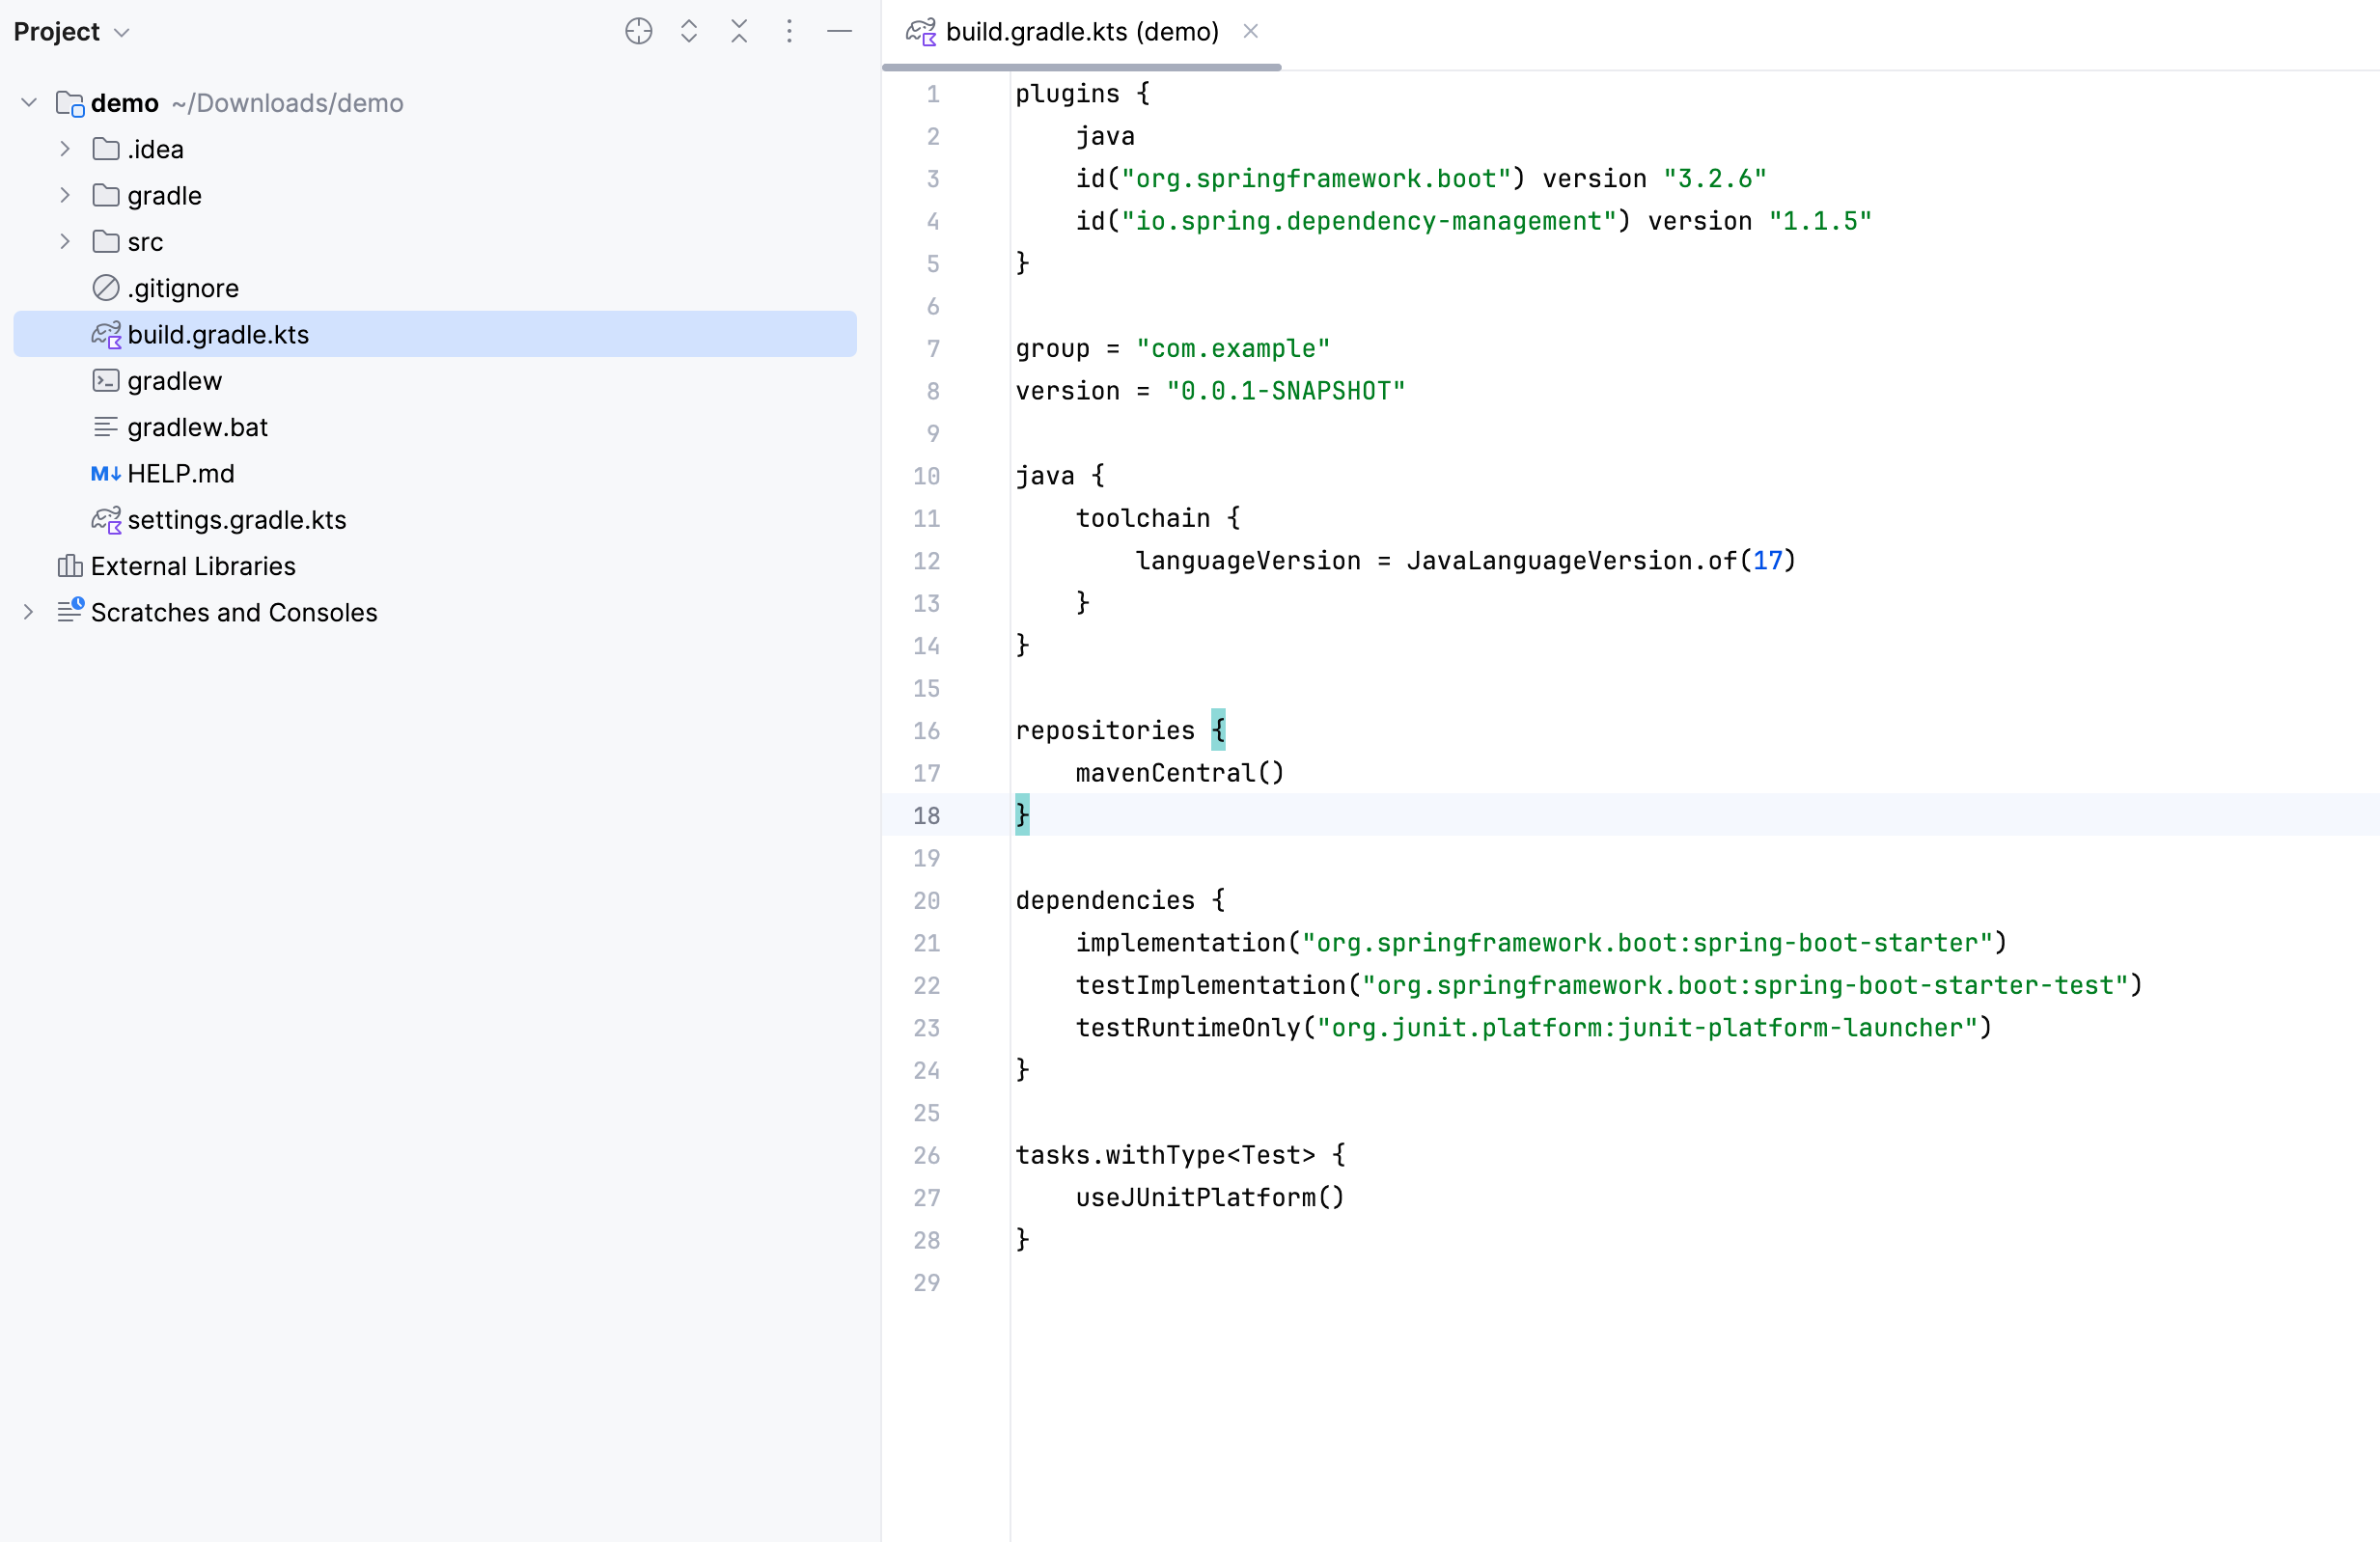2380x1542 pixels.
Task: Collapse the demo project root node
Action: [x=29, y=103]
